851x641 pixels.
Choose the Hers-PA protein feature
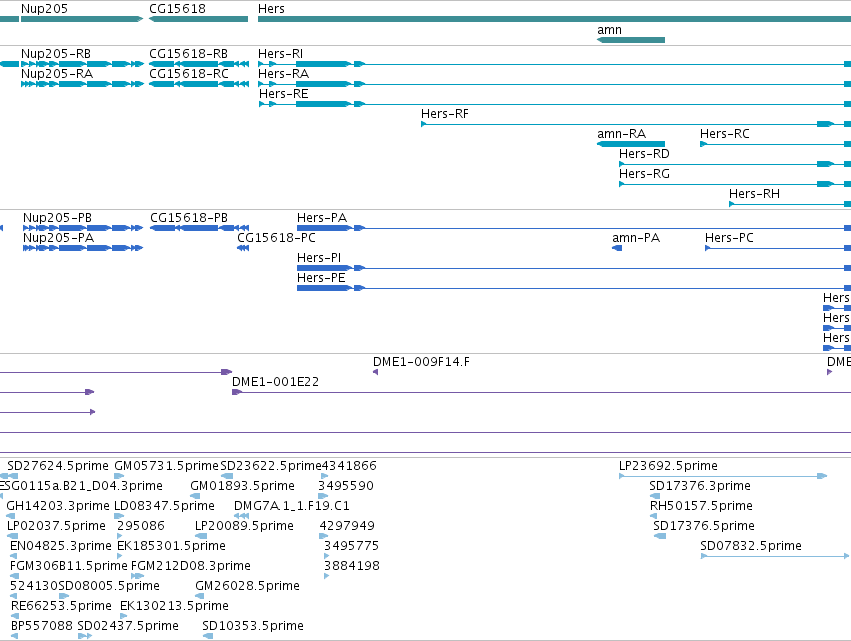(x=322, y=218)
